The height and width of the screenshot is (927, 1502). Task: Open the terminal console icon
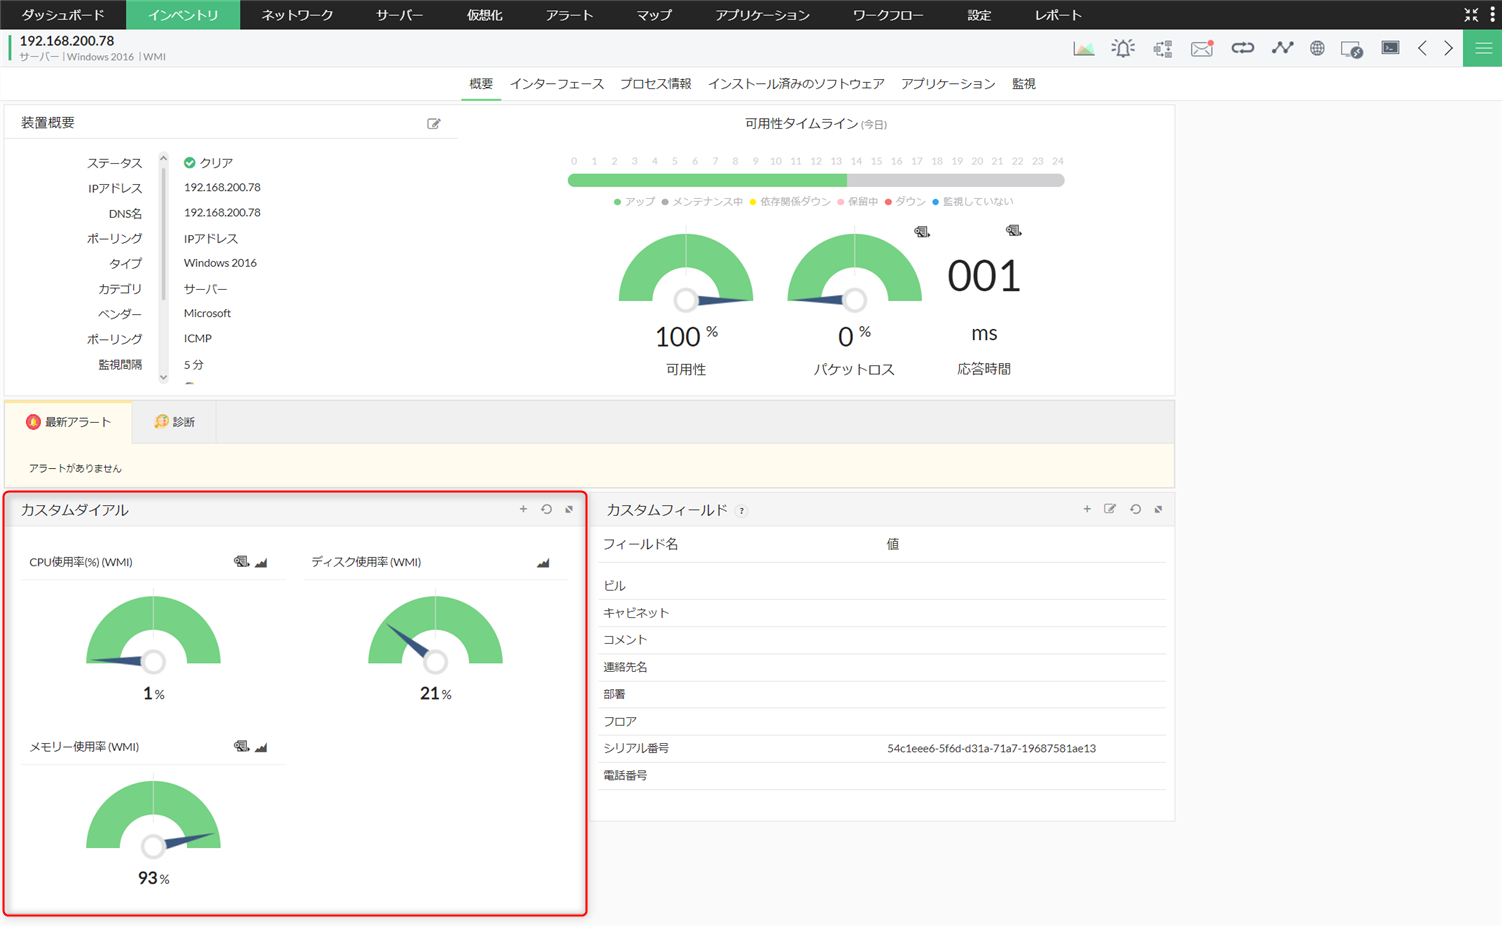pyautogui.click(x=1390, y=48)
